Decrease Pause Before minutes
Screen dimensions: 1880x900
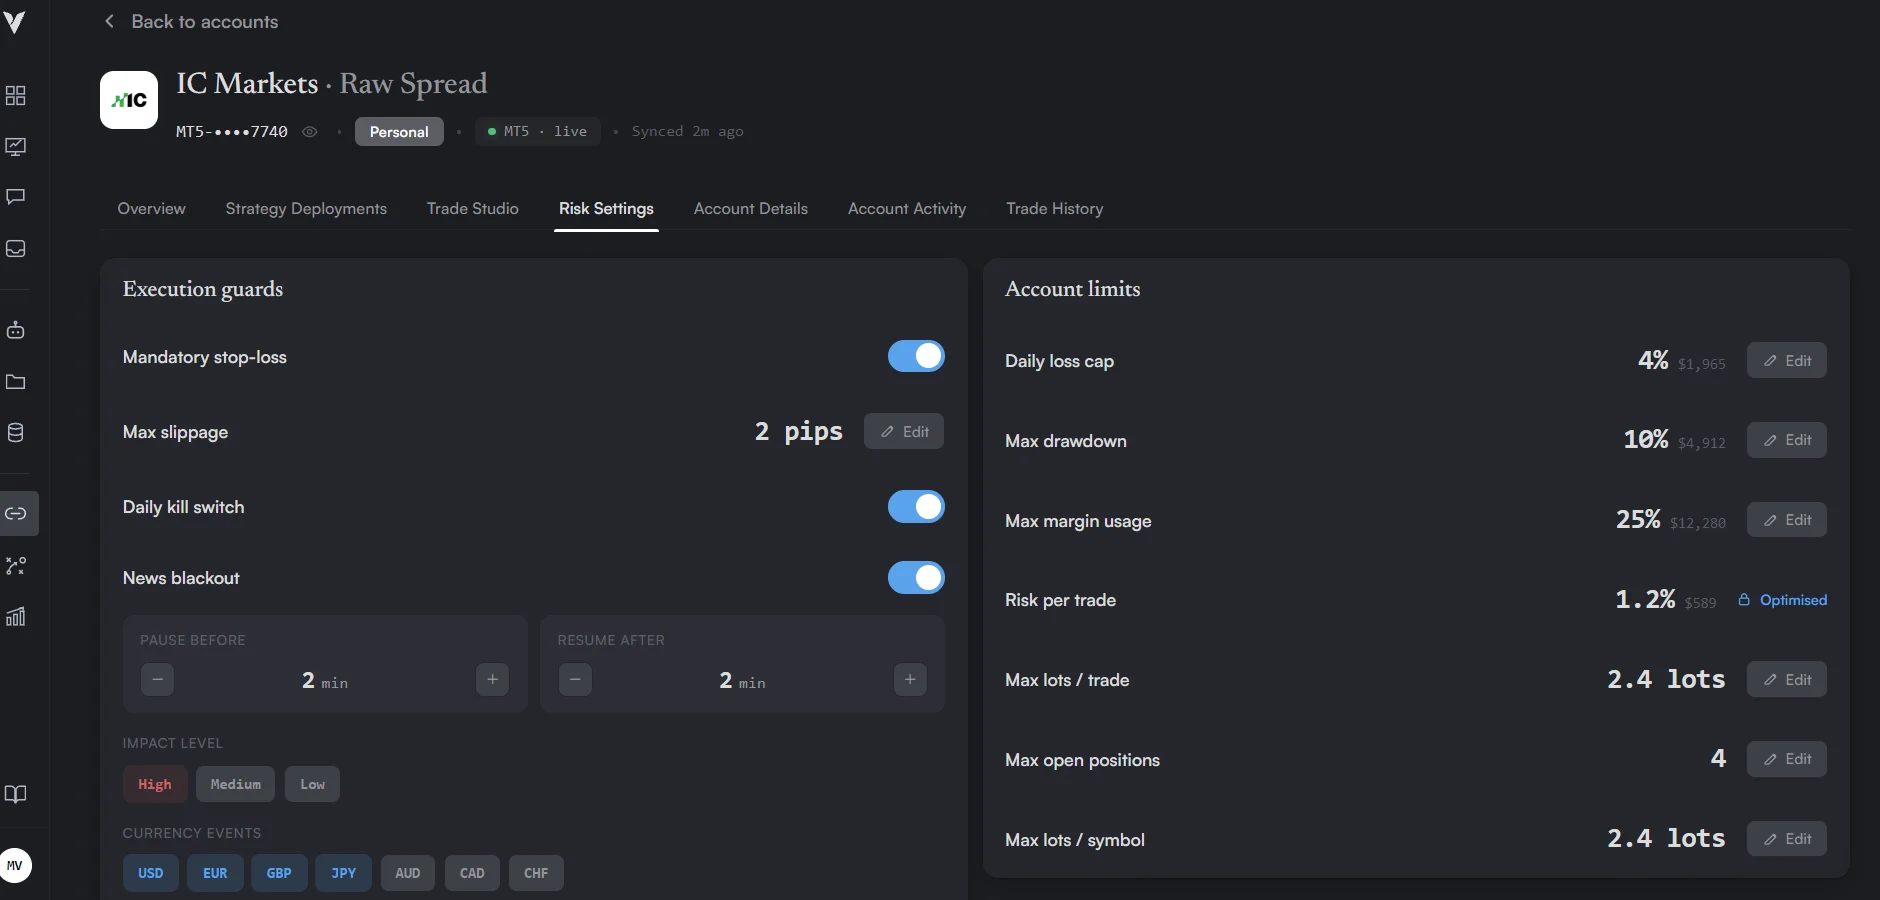tap(157, 680)
